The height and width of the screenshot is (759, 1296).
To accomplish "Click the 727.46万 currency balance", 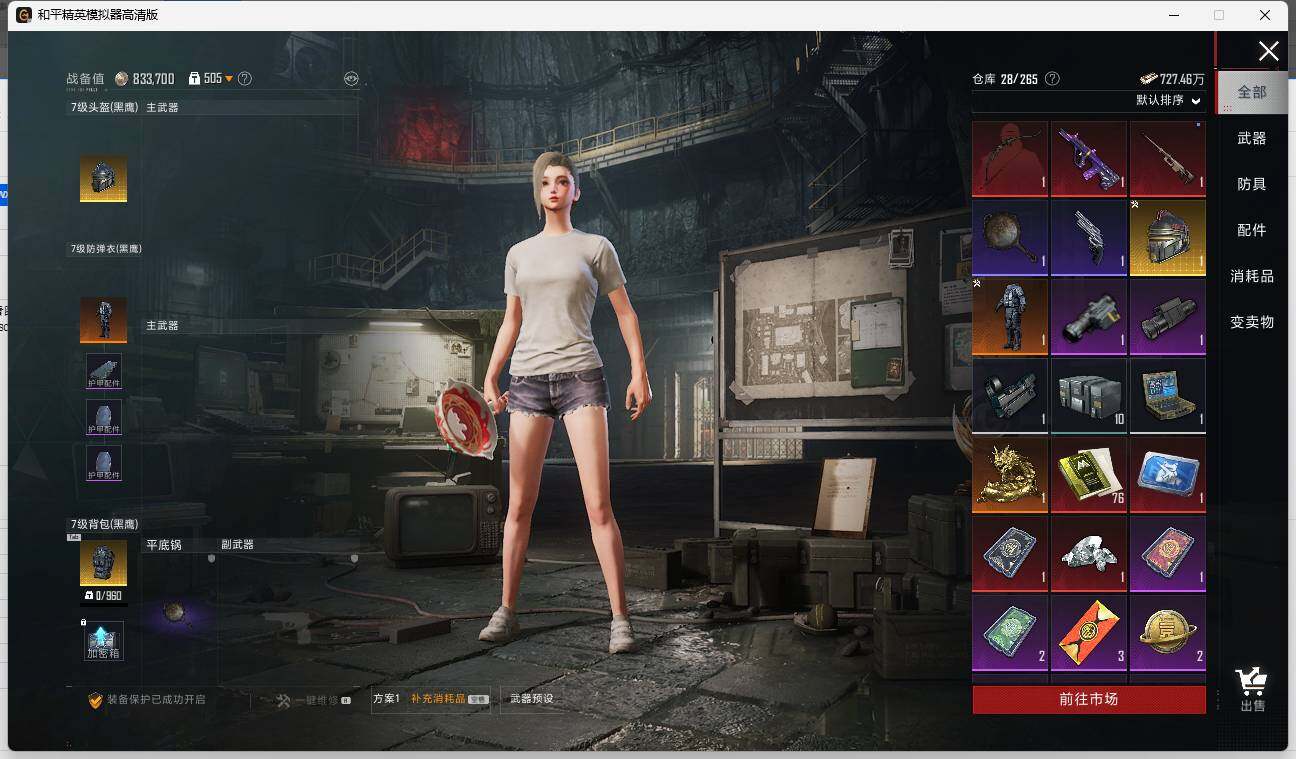I will (x=1172, y=79).
